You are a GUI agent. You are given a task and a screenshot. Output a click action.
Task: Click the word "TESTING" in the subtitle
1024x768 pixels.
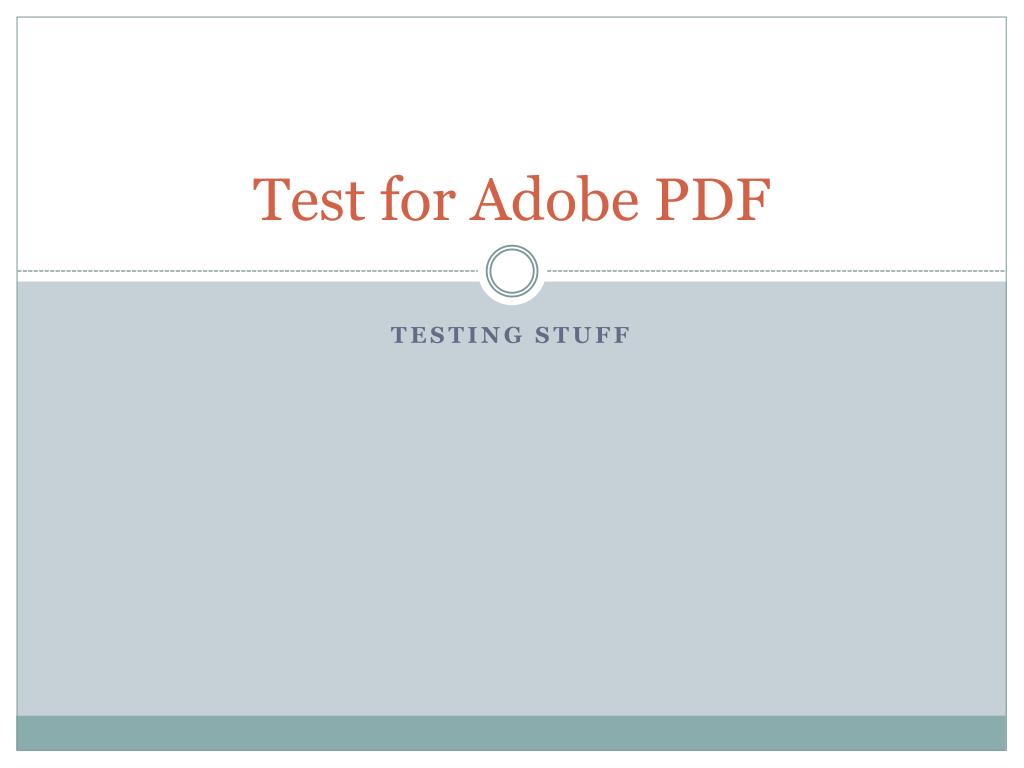[x=456, y=335]
